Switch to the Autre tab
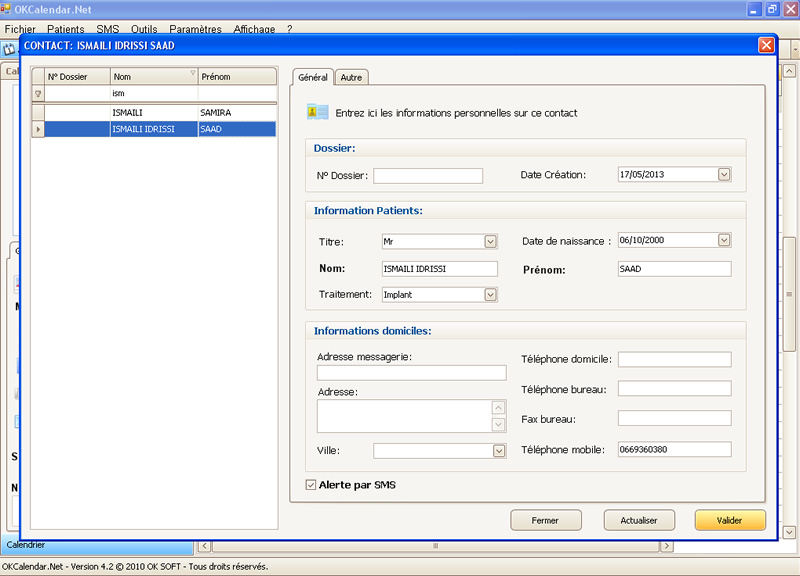Screen dimensions: 800x576 (x=351, y=78)
